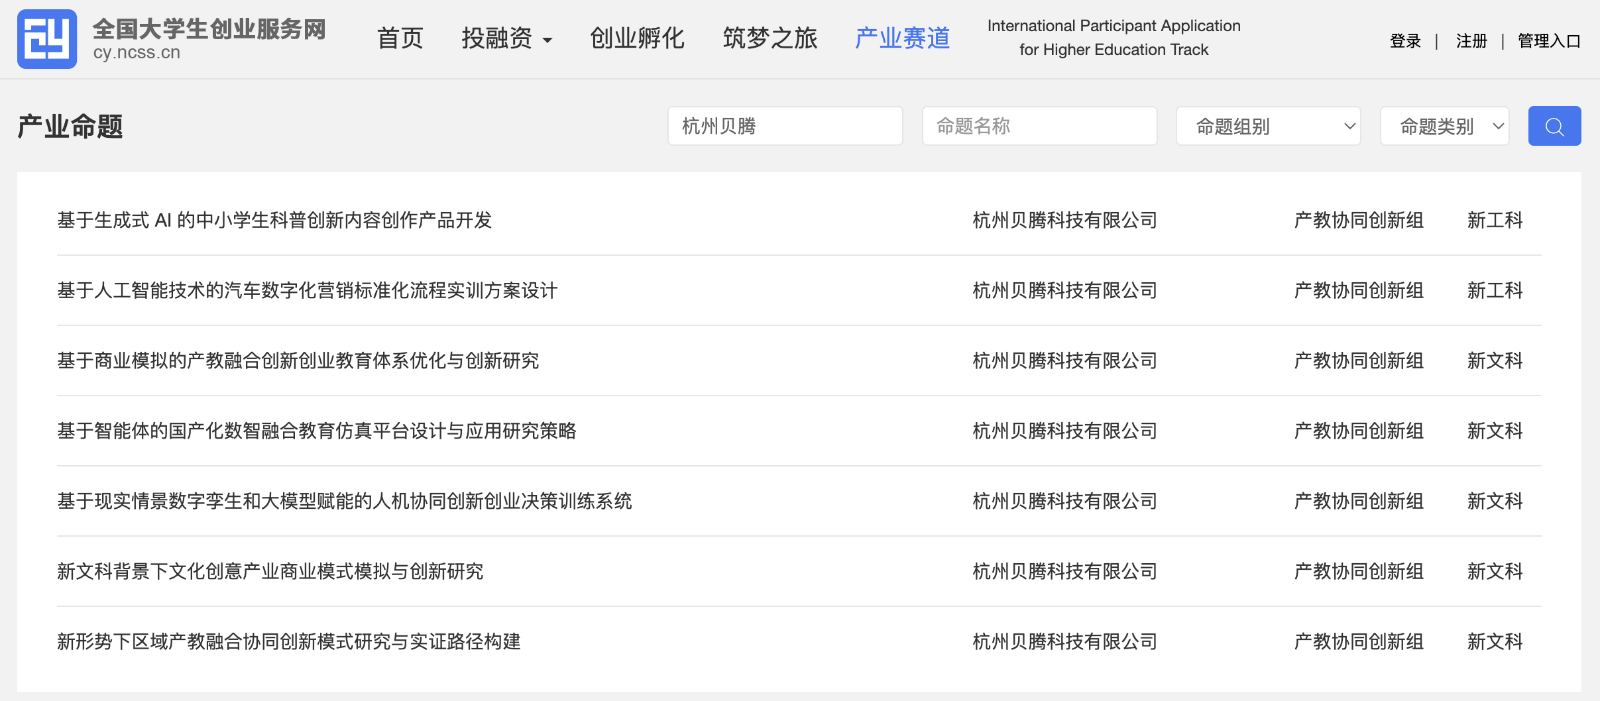Expand the 命题组别 dropdown
The width and height of the screenshot is (1600, 701).
1268,126
